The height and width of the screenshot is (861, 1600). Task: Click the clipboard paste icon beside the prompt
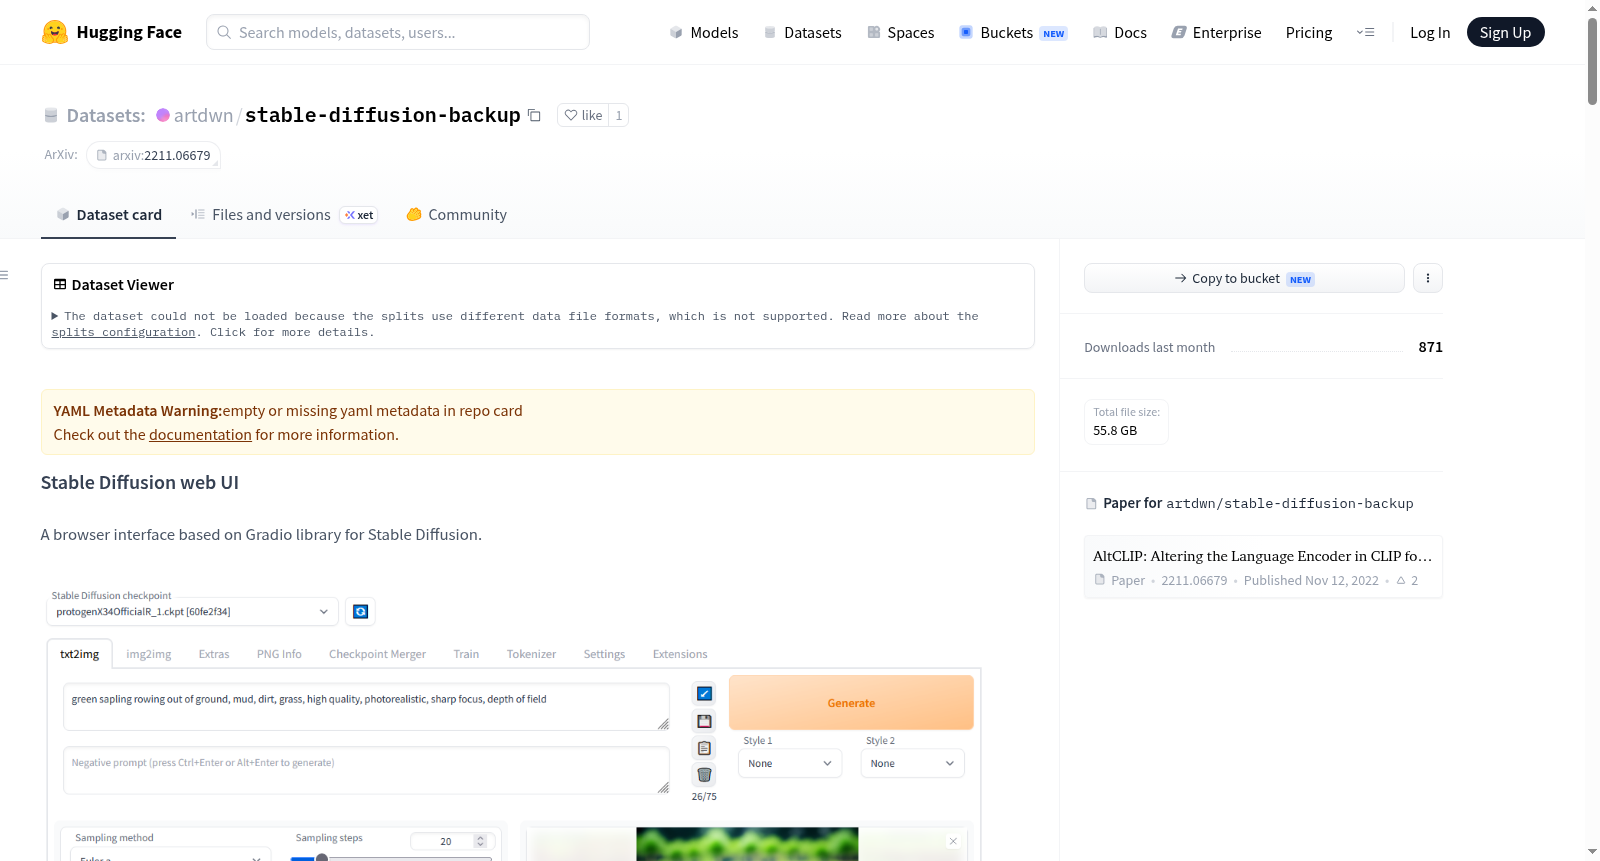click(704, 748)
